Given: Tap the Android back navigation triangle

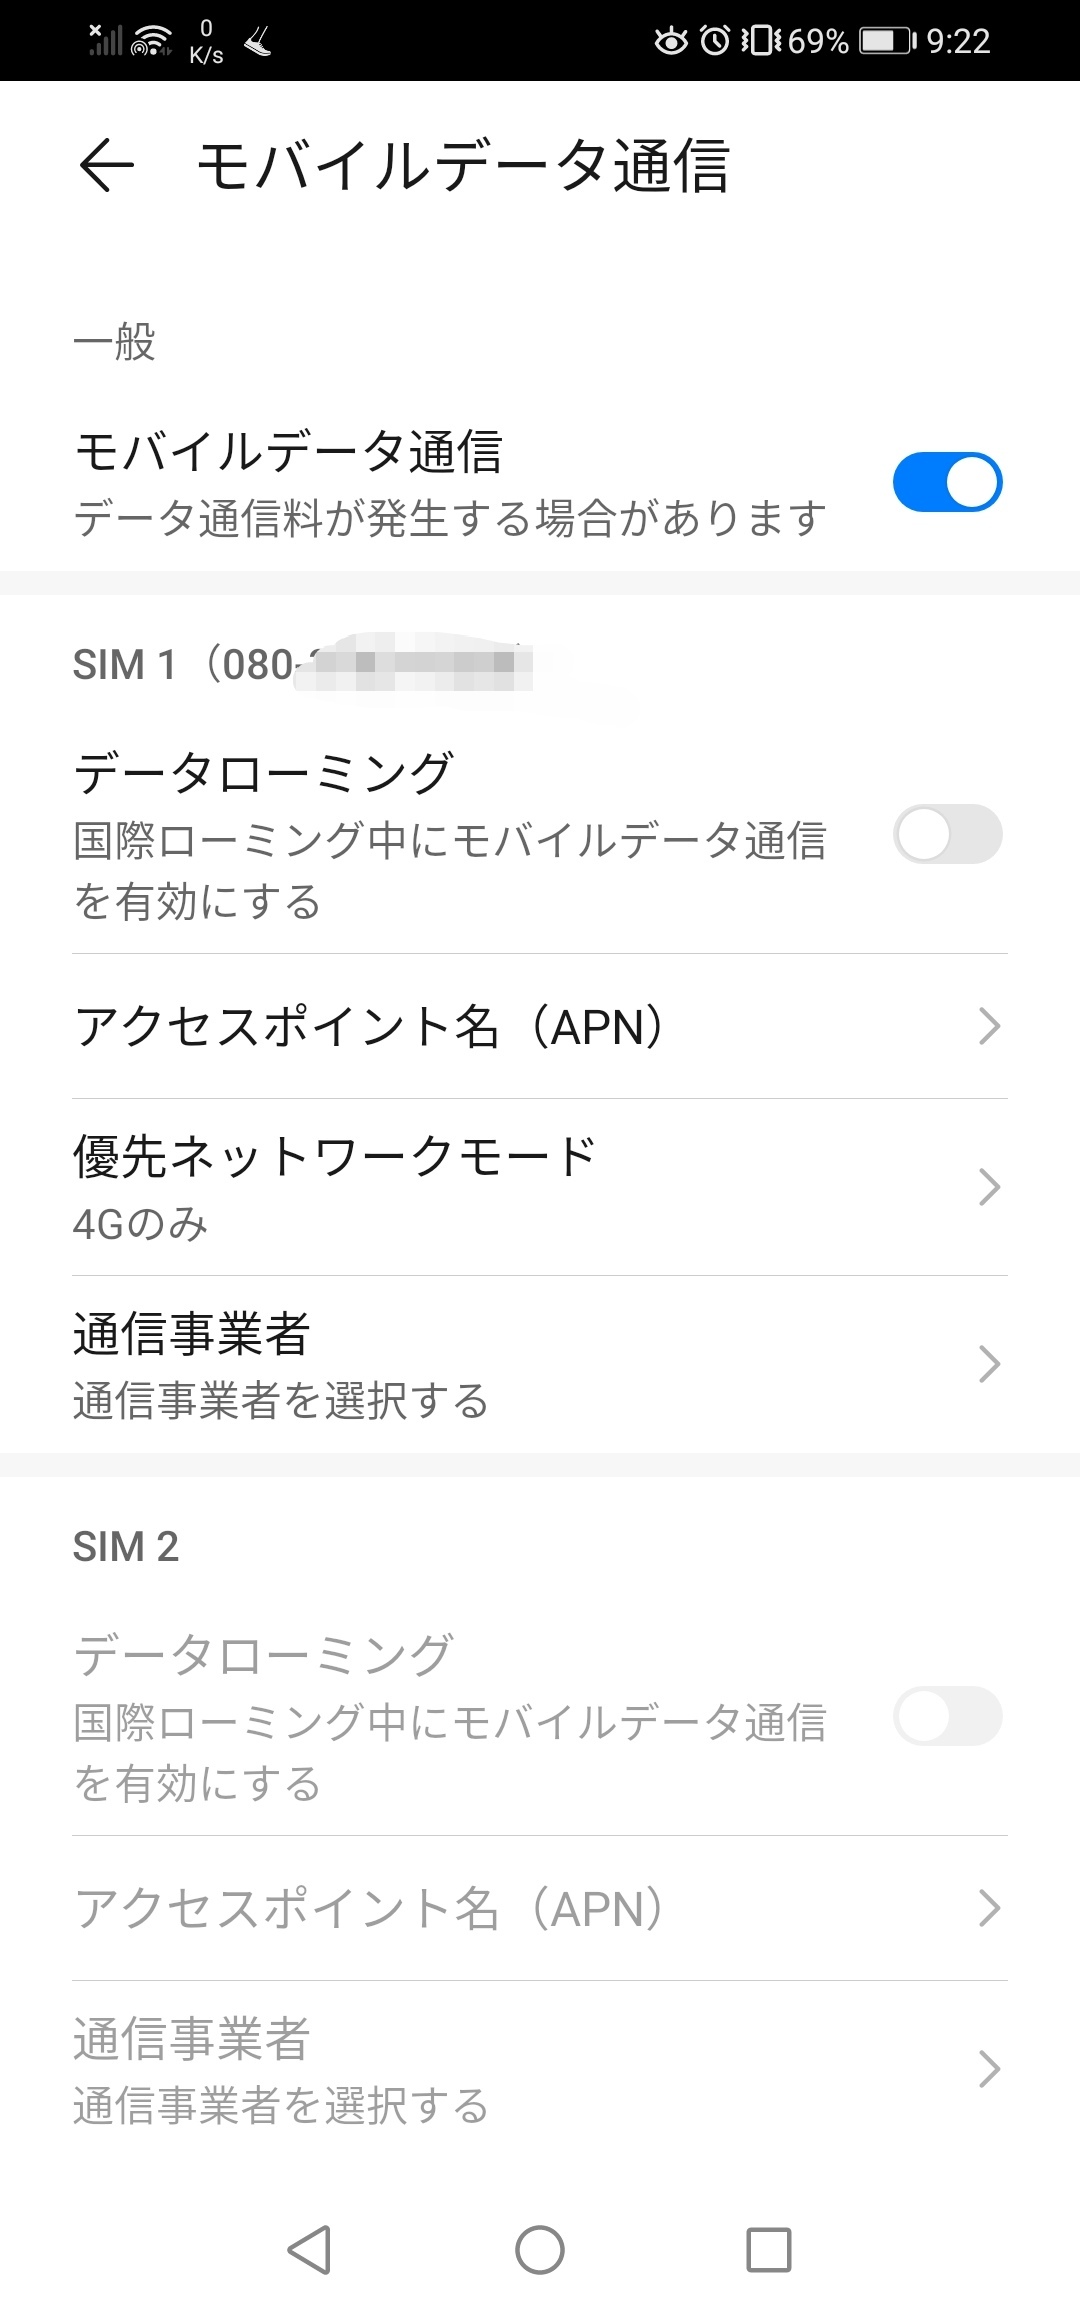Looking at the screenshot, I should click(310, 2250).
